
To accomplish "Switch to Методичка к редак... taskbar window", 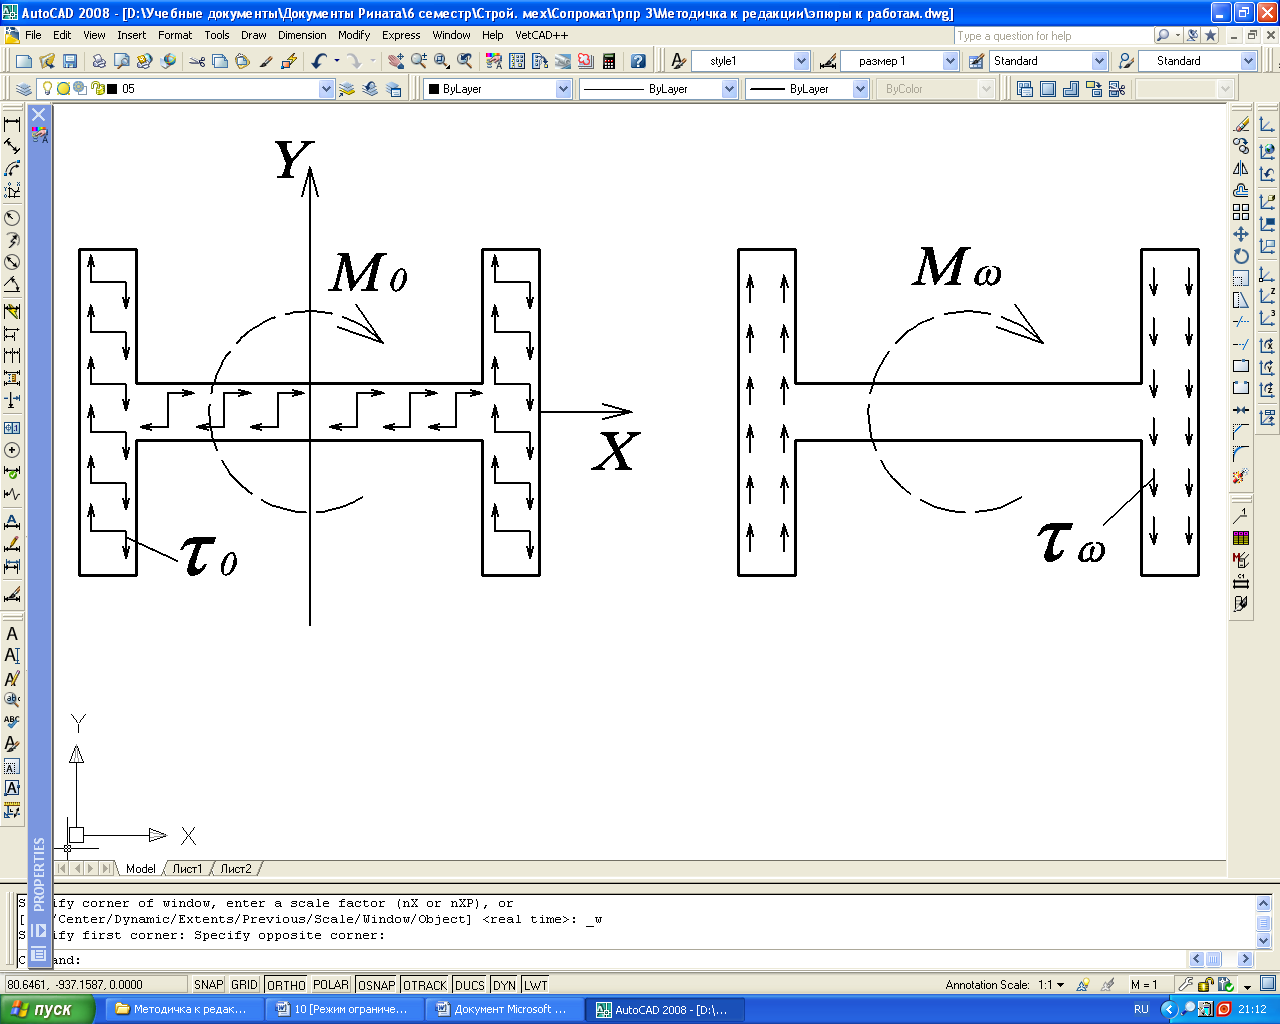I will tap(183, 1009).
